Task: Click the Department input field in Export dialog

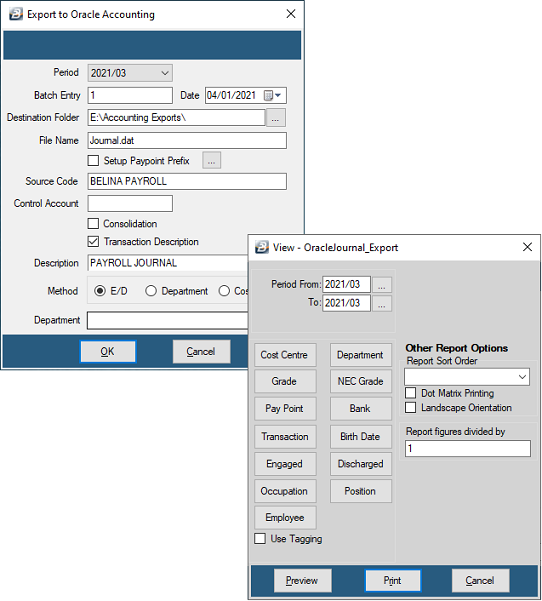Action: coord(168,320)
